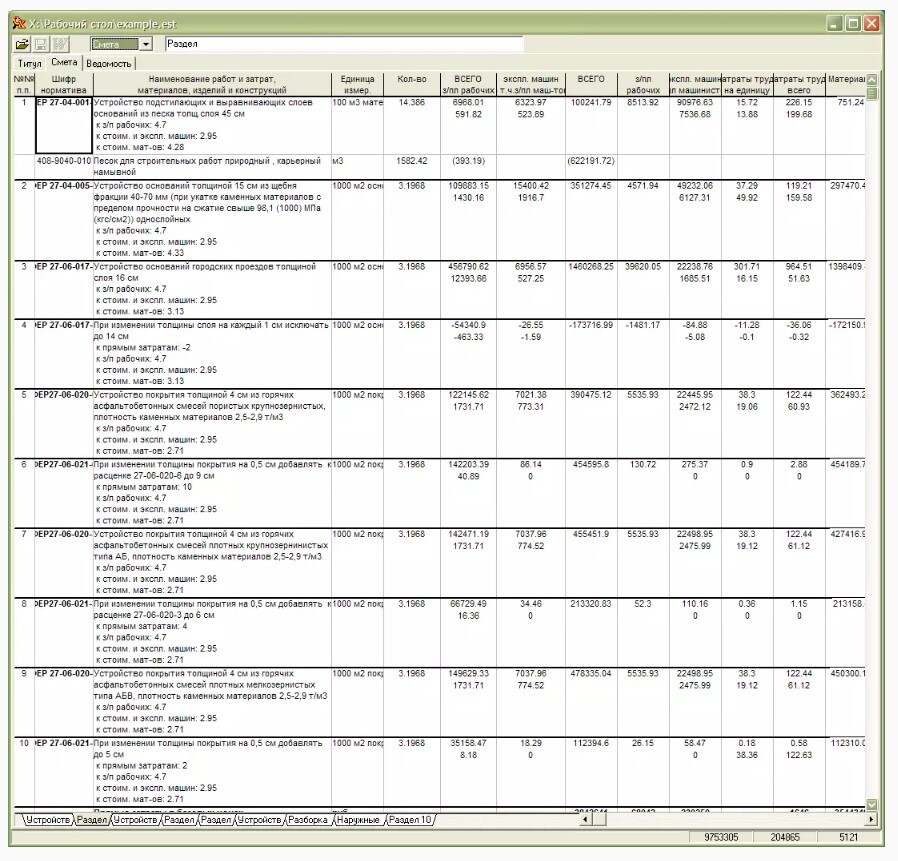This screenshot has height=861, width=898.
Task: Click the total value 454595.8
Action: click(590, 465)
